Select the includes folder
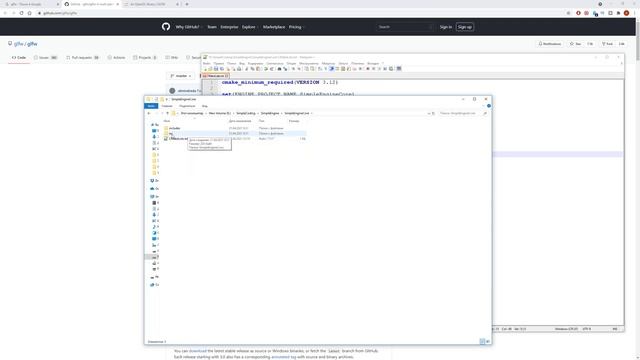Screen dimensions: 640x360 pyautogui.click(x=174, y=128)
